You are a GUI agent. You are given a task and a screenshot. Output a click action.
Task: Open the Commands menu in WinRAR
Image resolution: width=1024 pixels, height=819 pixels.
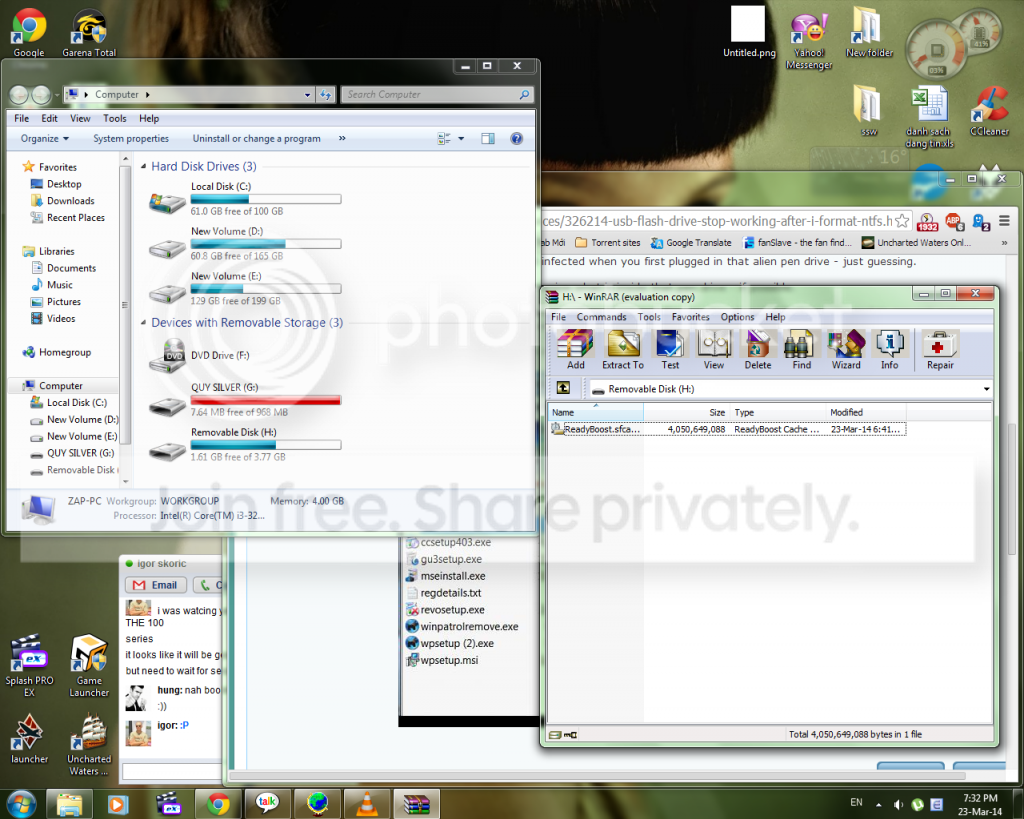[601, 317]
